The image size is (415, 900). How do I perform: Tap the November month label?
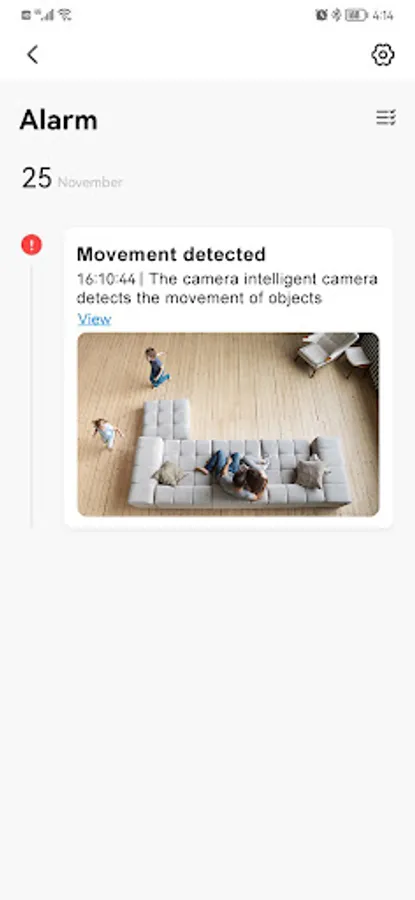(x=90, y=183)
